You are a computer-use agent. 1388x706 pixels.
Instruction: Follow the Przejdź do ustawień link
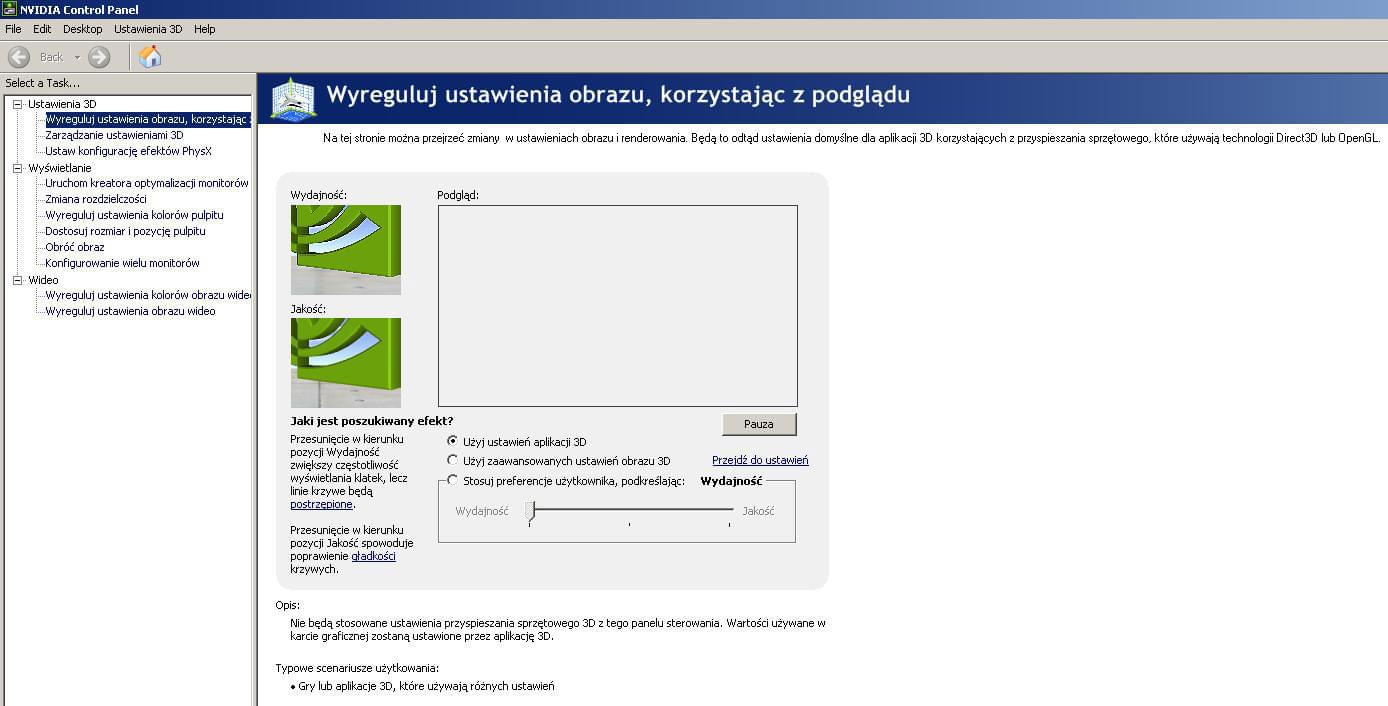coord(760,460)
